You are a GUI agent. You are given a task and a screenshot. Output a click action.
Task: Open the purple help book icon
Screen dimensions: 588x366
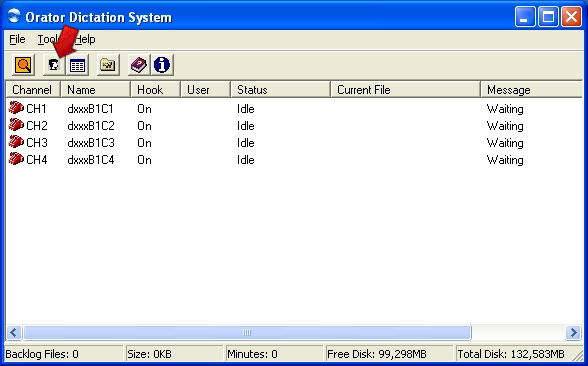[139, 65]
